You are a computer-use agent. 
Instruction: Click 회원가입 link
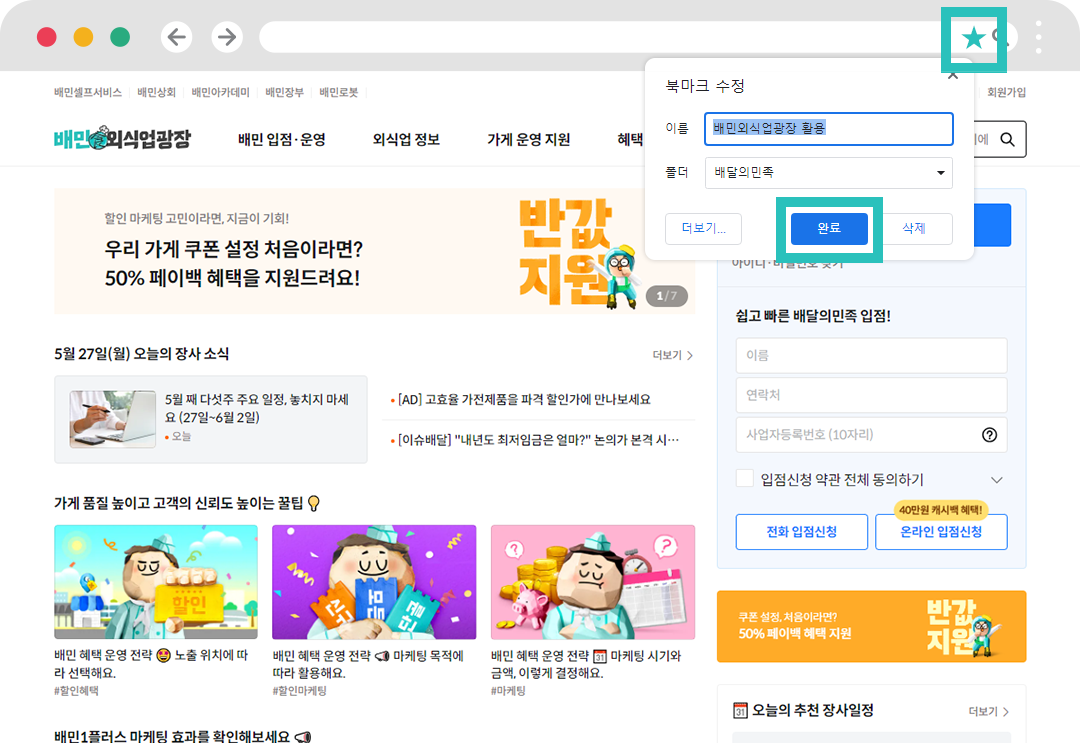click(1006, 92)
